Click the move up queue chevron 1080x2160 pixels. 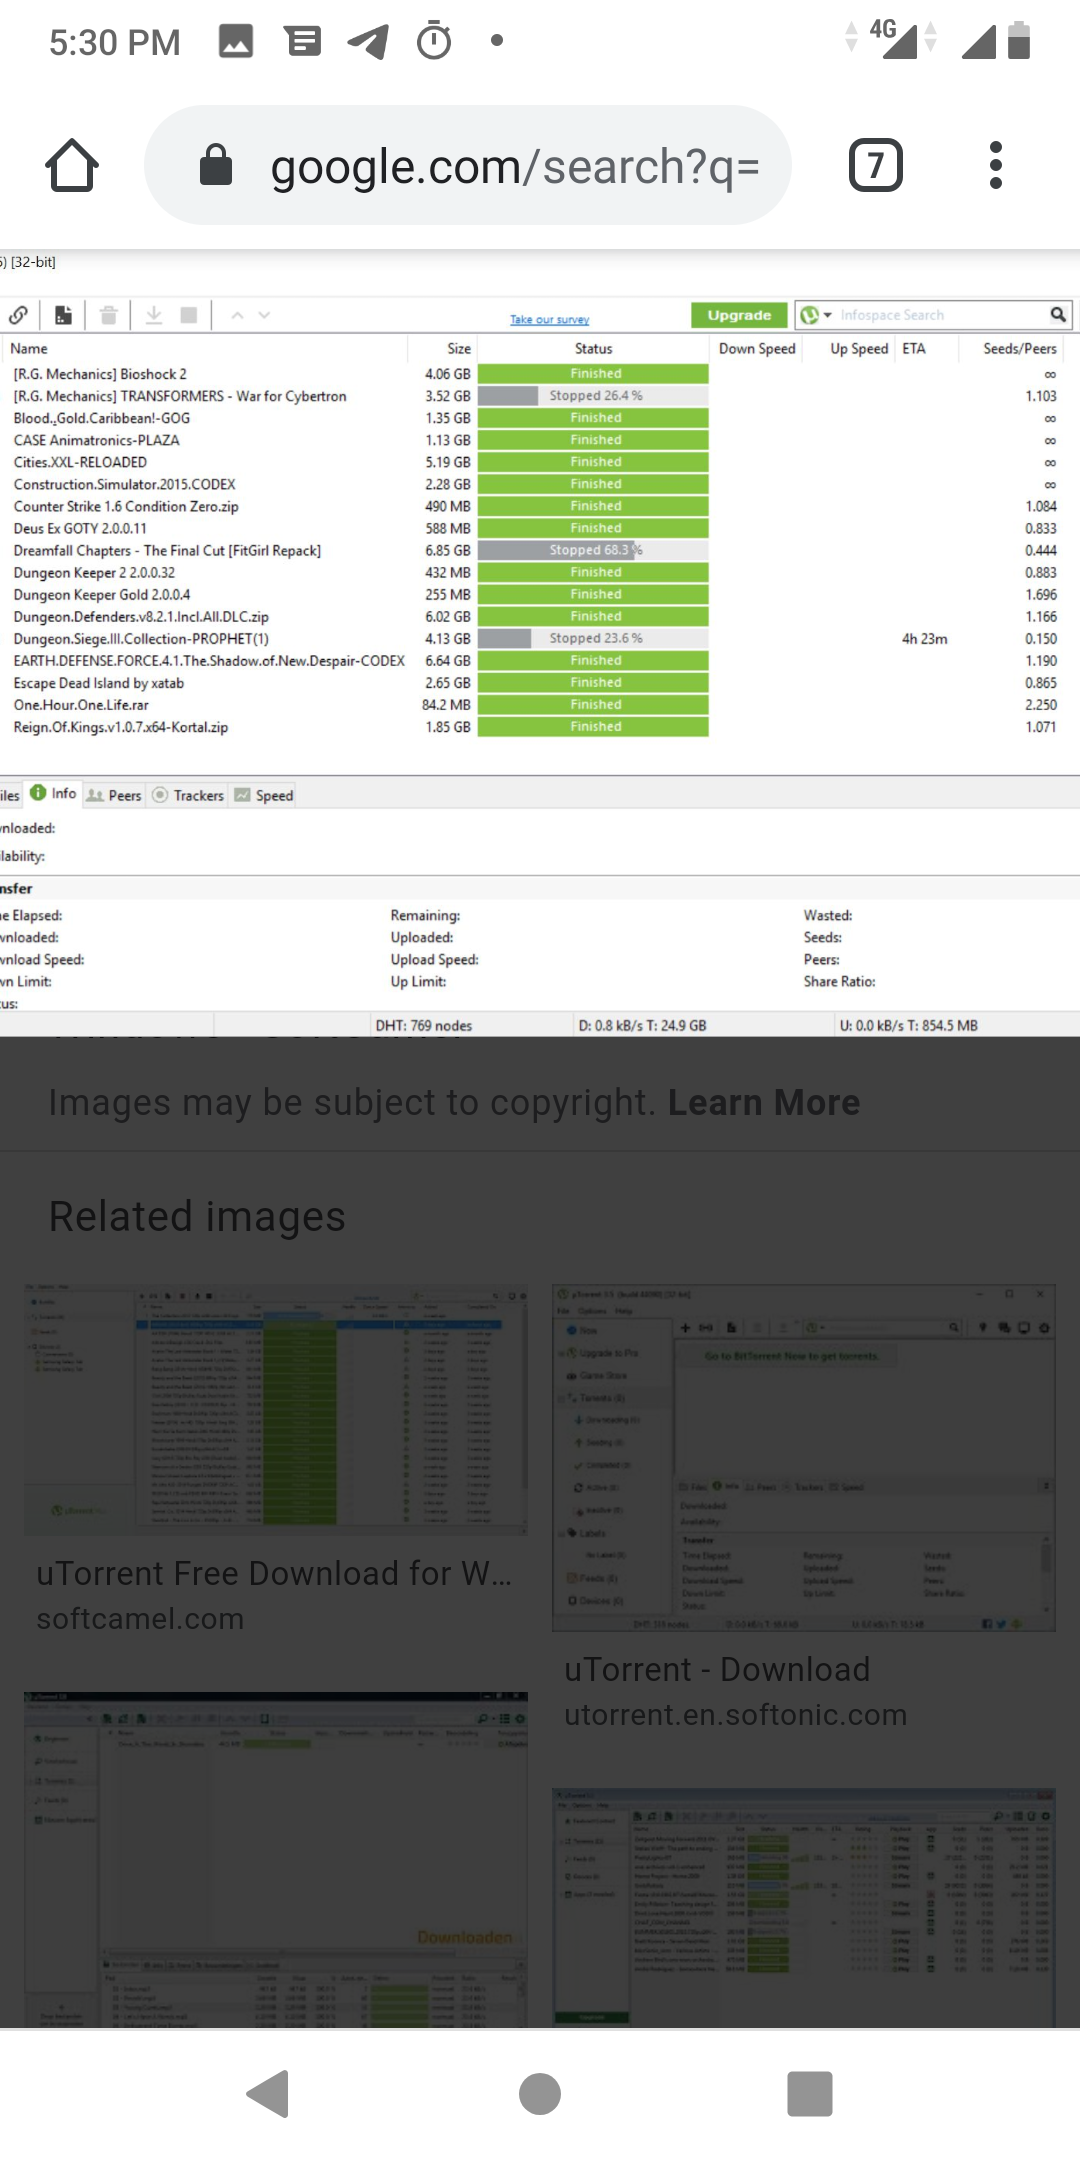(237, 315)
